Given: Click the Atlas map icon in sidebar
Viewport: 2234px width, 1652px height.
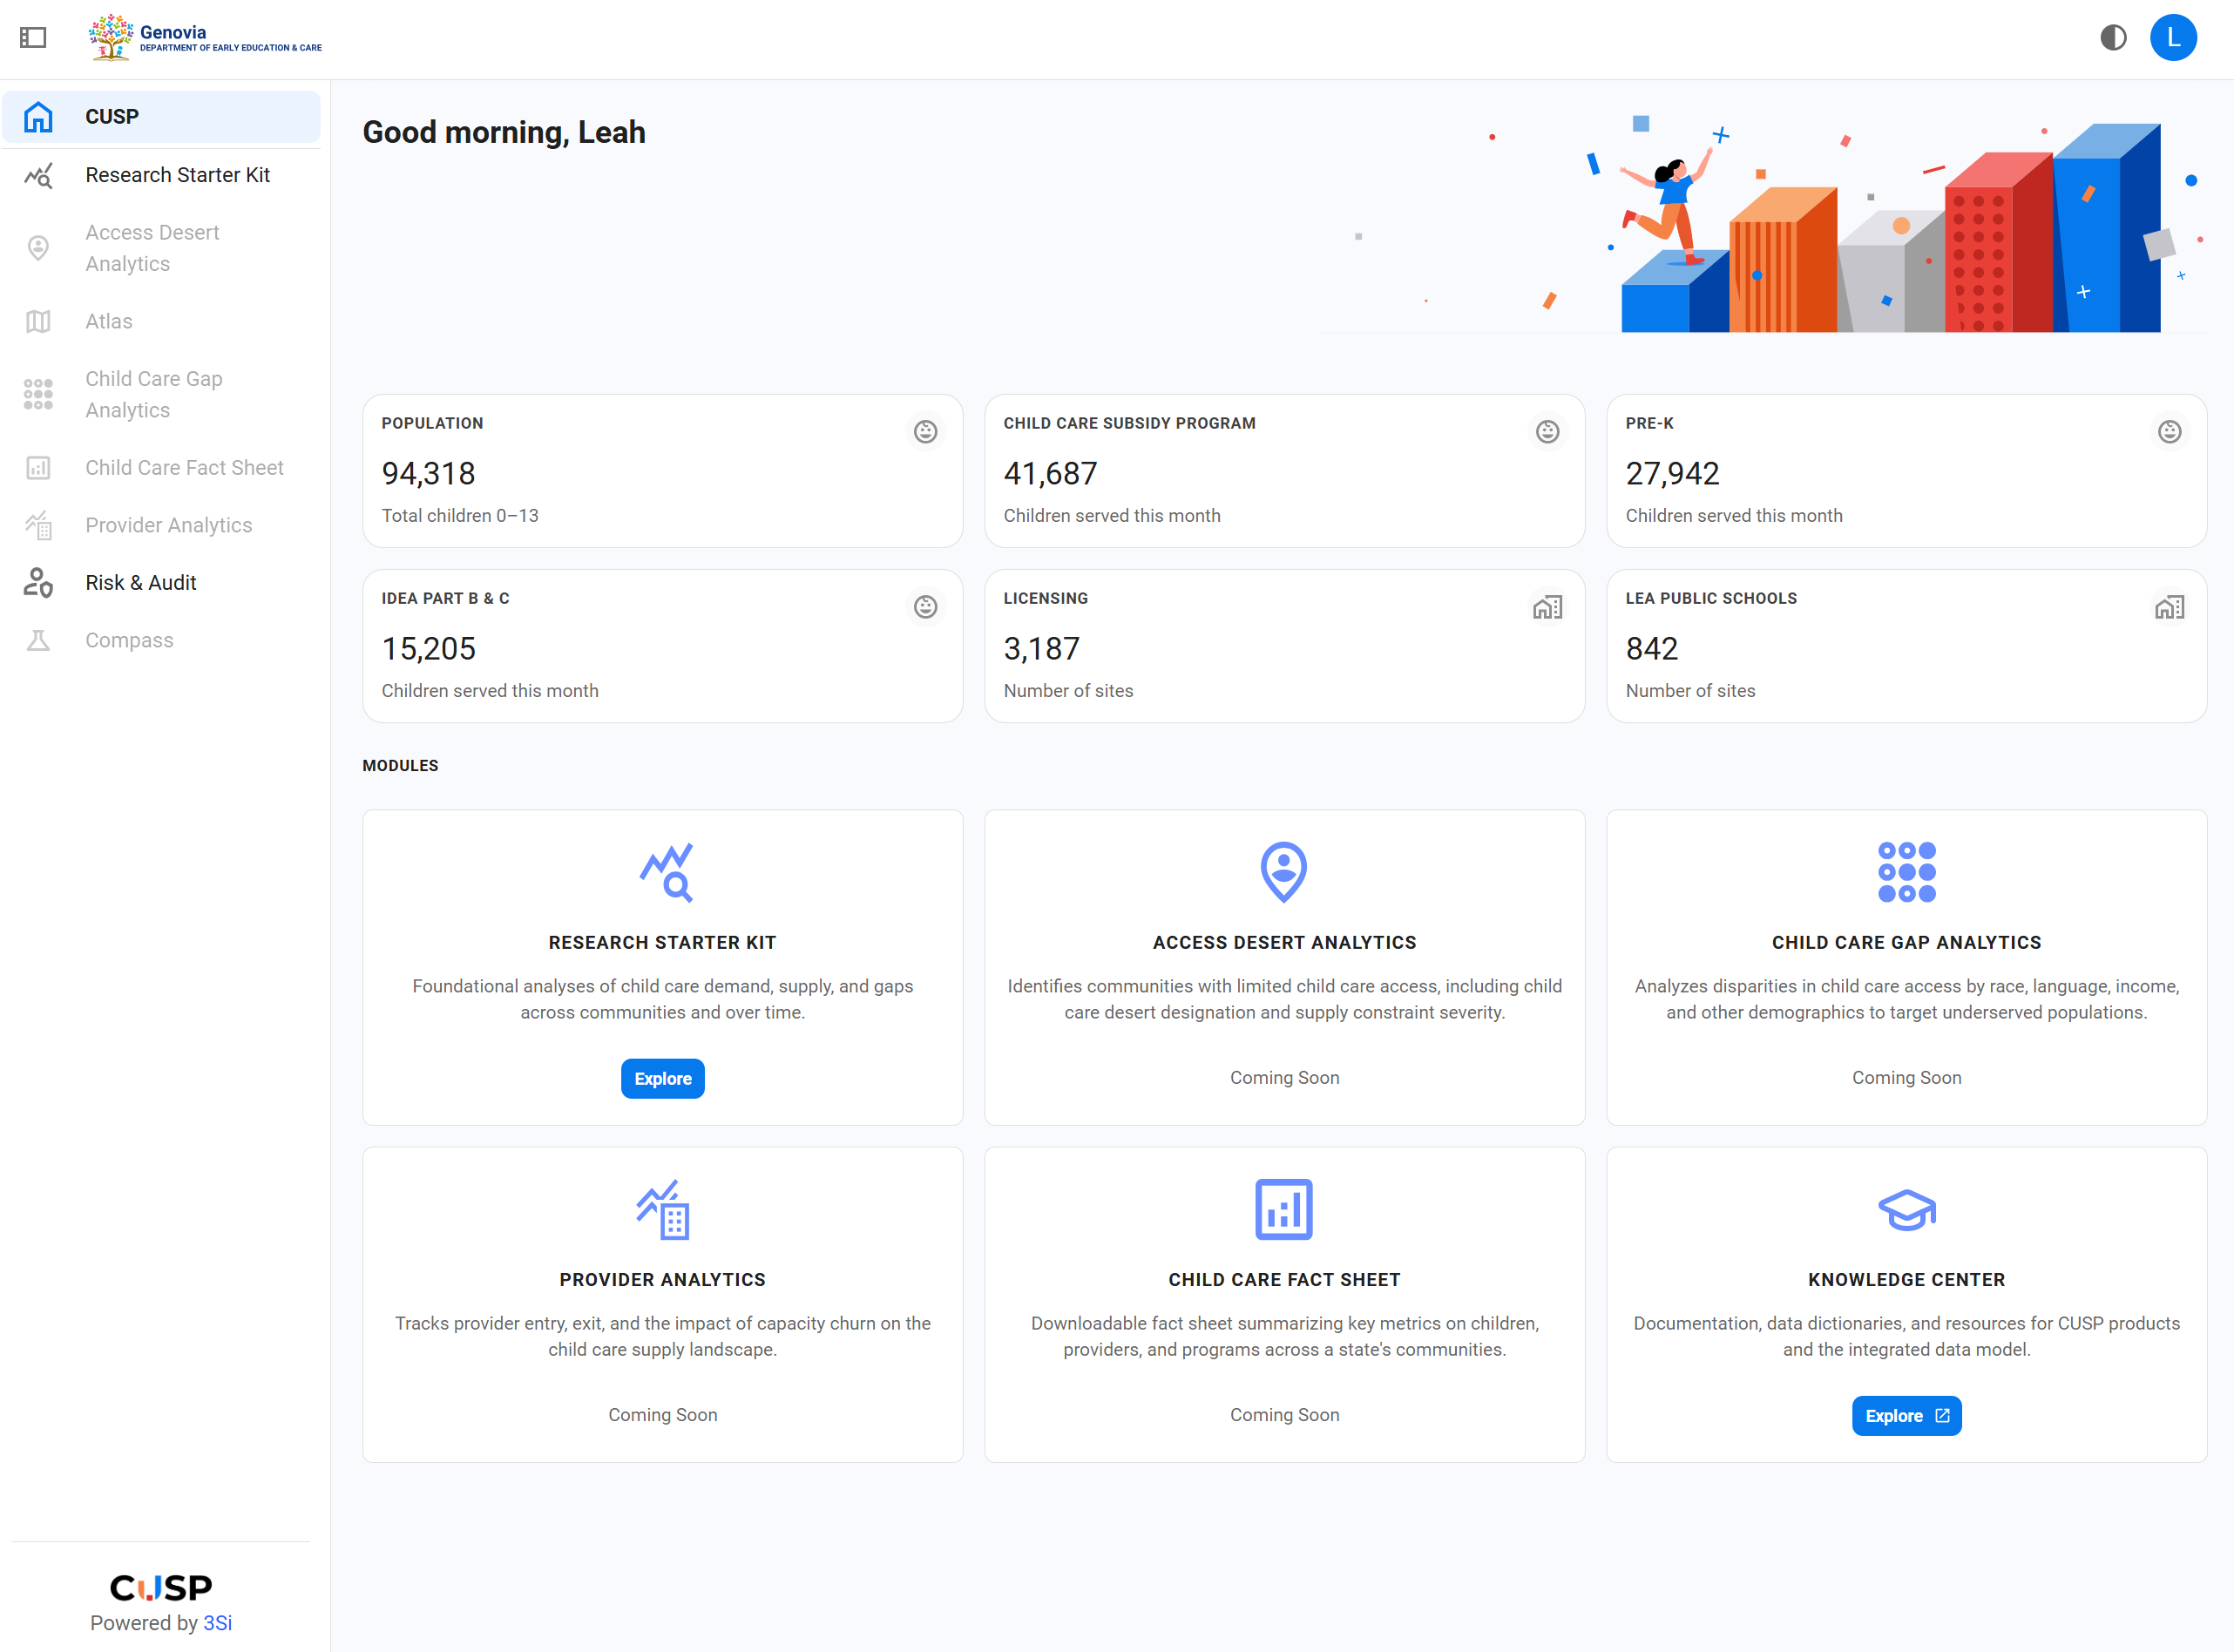Looking at the screenshot, I should [38, 321].
